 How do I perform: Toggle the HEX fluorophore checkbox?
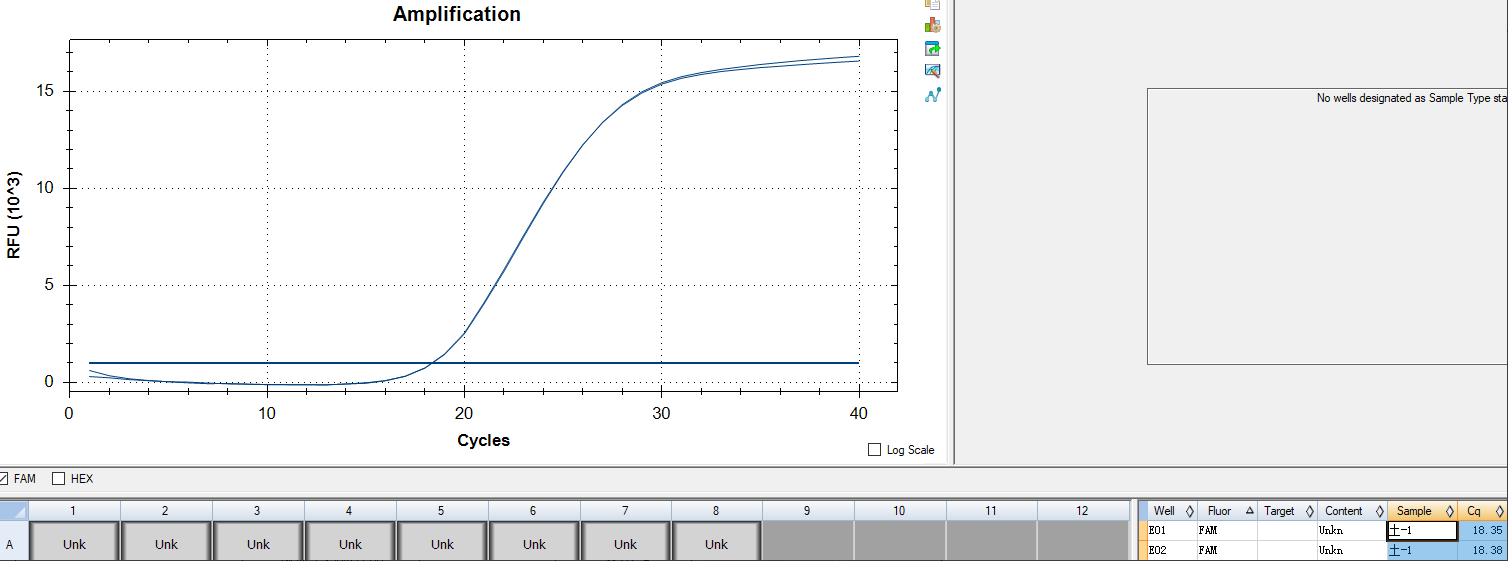click(x=58, y=479)
